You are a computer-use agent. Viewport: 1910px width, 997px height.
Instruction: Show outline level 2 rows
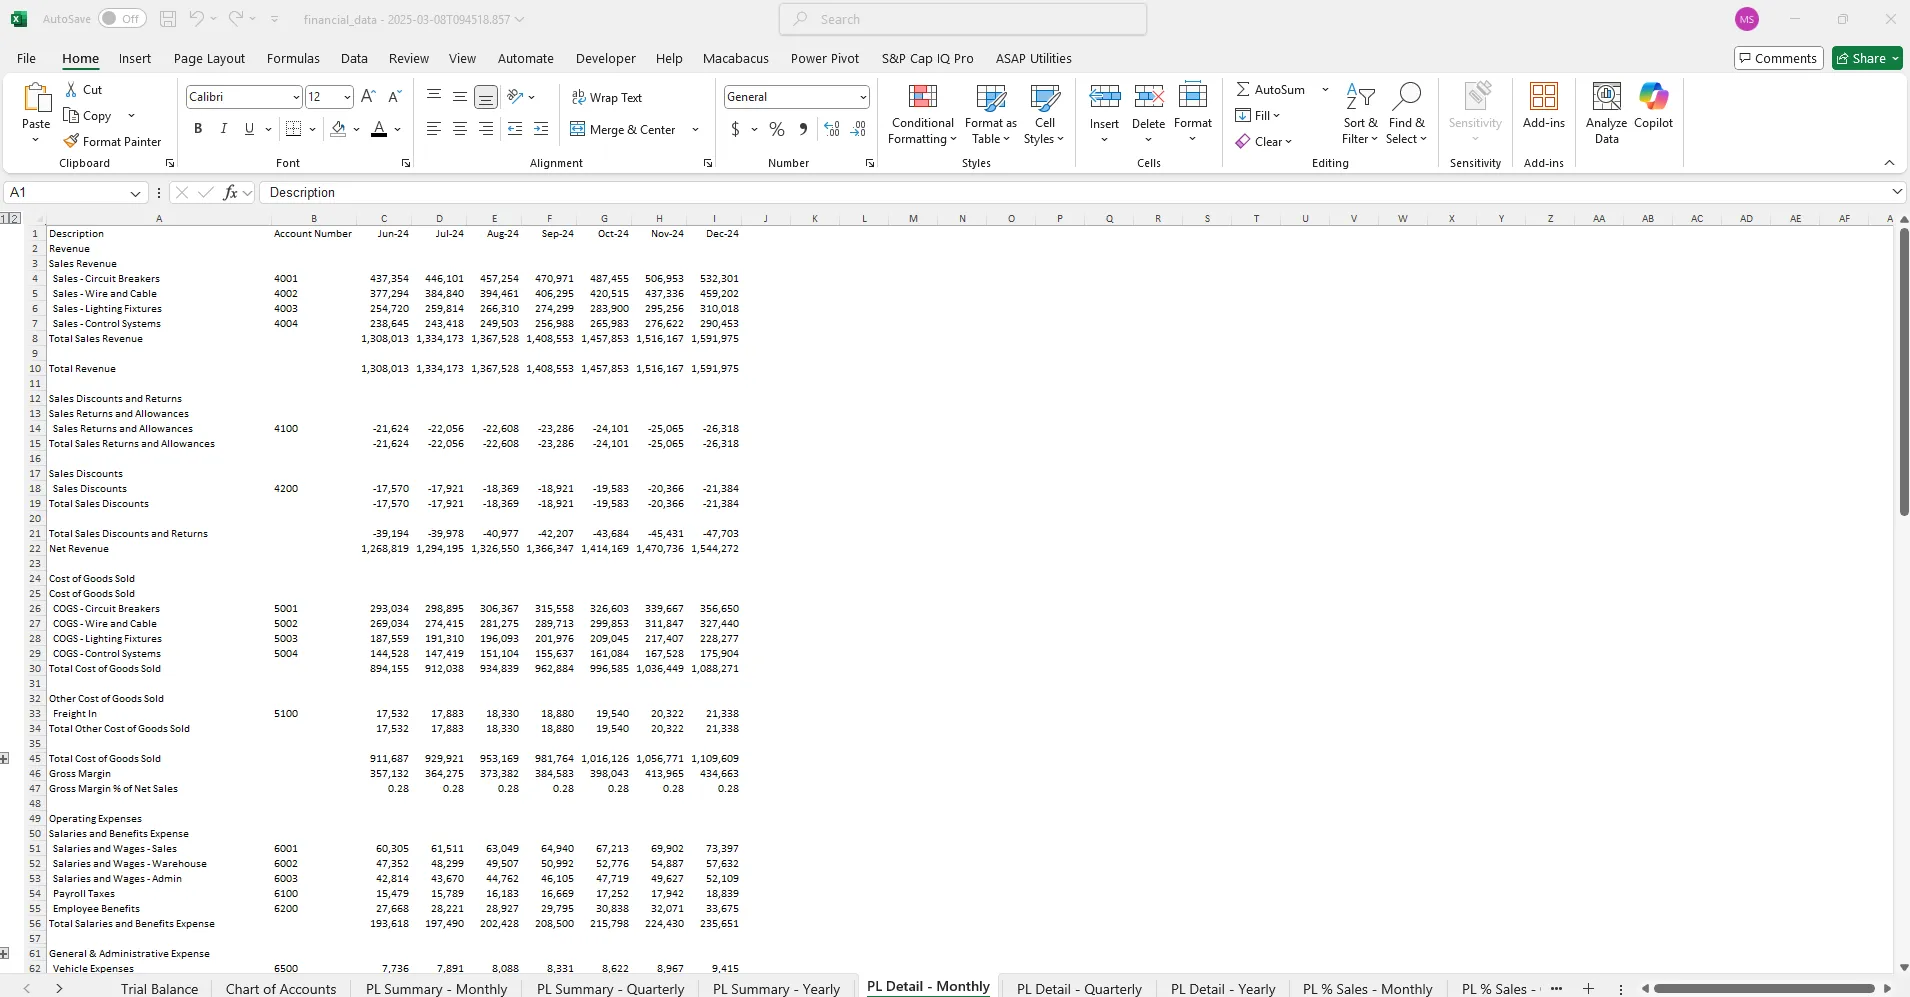[15, 218]
